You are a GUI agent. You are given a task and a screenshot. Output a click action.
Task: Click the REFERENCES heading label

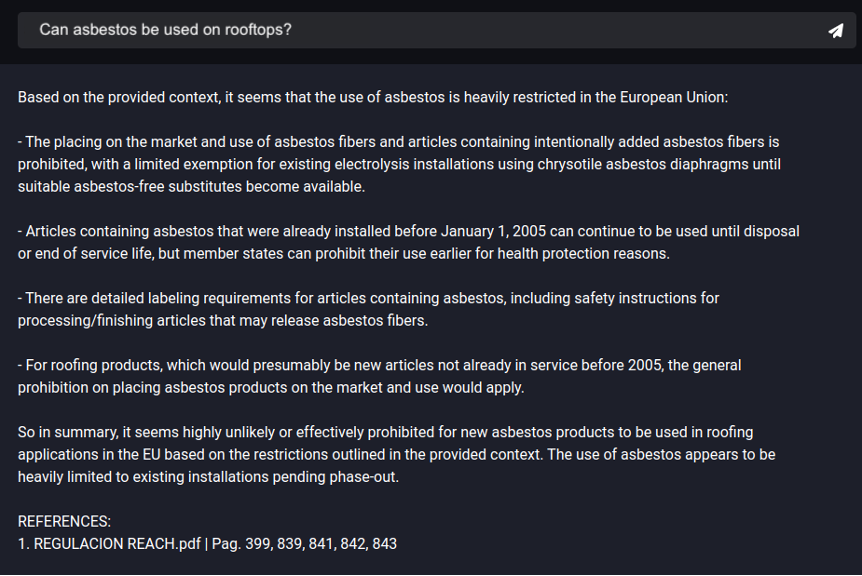pos(64,521)
